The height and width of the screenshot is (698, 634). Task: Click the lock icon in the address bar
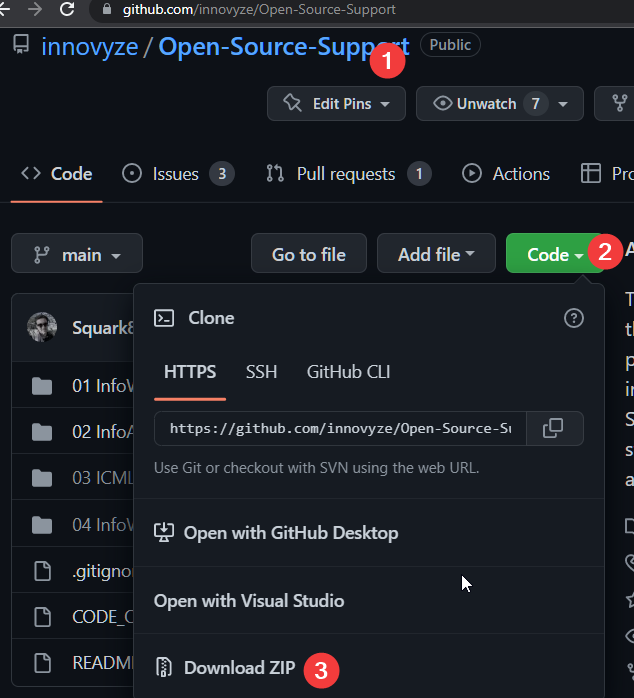coord(107,9)
